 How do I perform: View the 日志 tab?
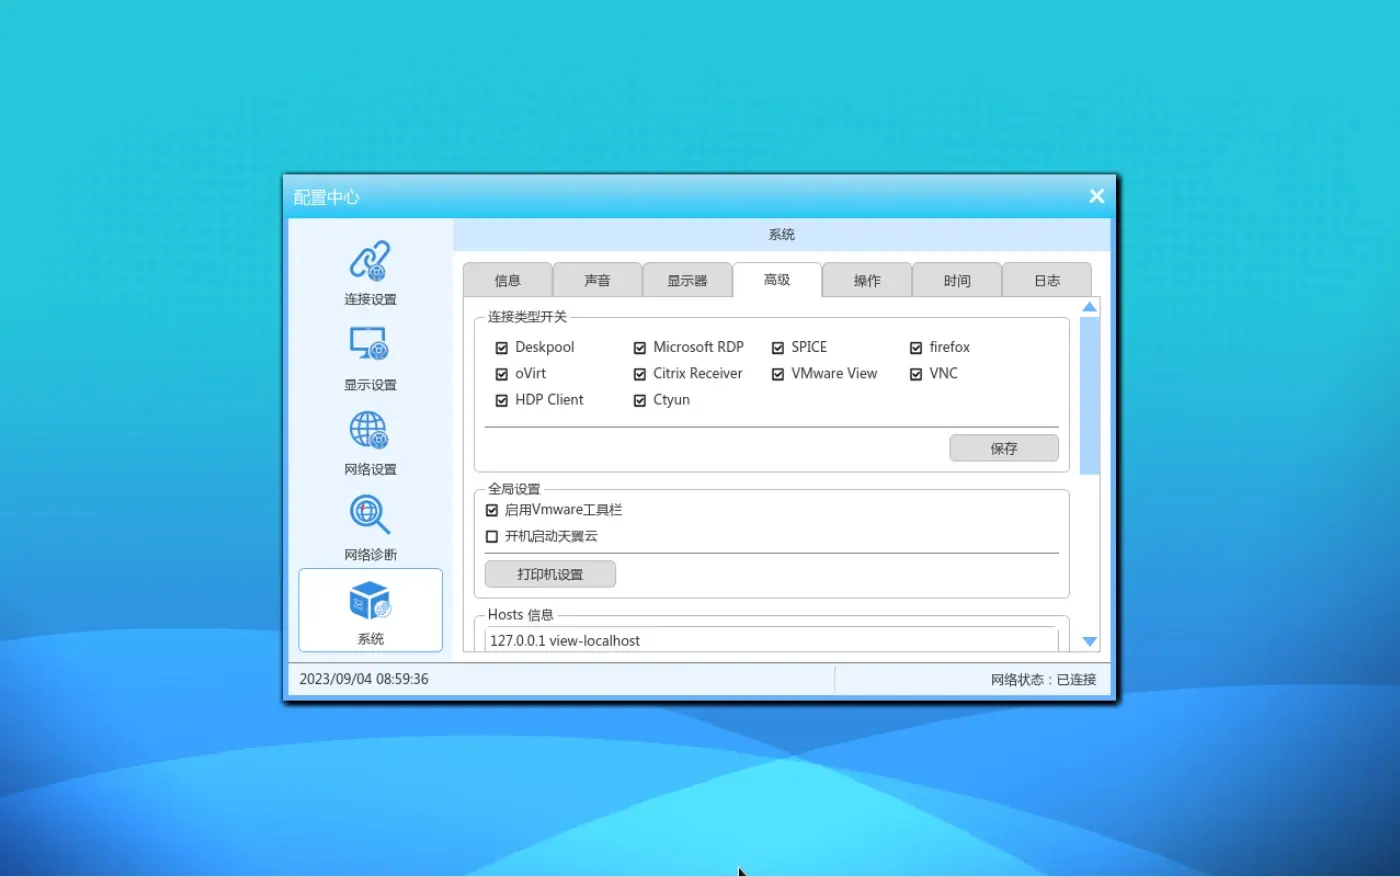click(x=1047, y=280)
